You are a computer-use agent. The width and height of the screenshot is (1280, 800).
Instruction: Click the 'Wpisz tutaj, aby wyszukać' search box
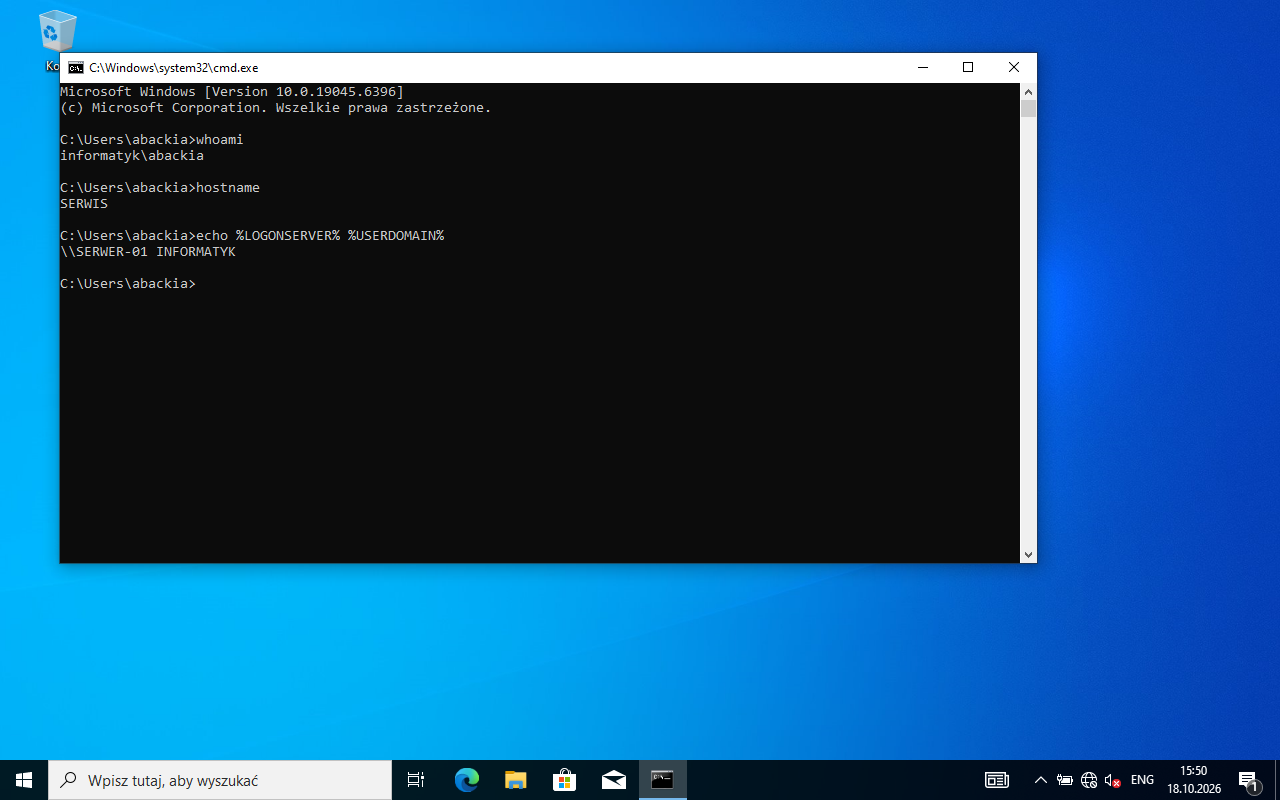click(220, 780)
